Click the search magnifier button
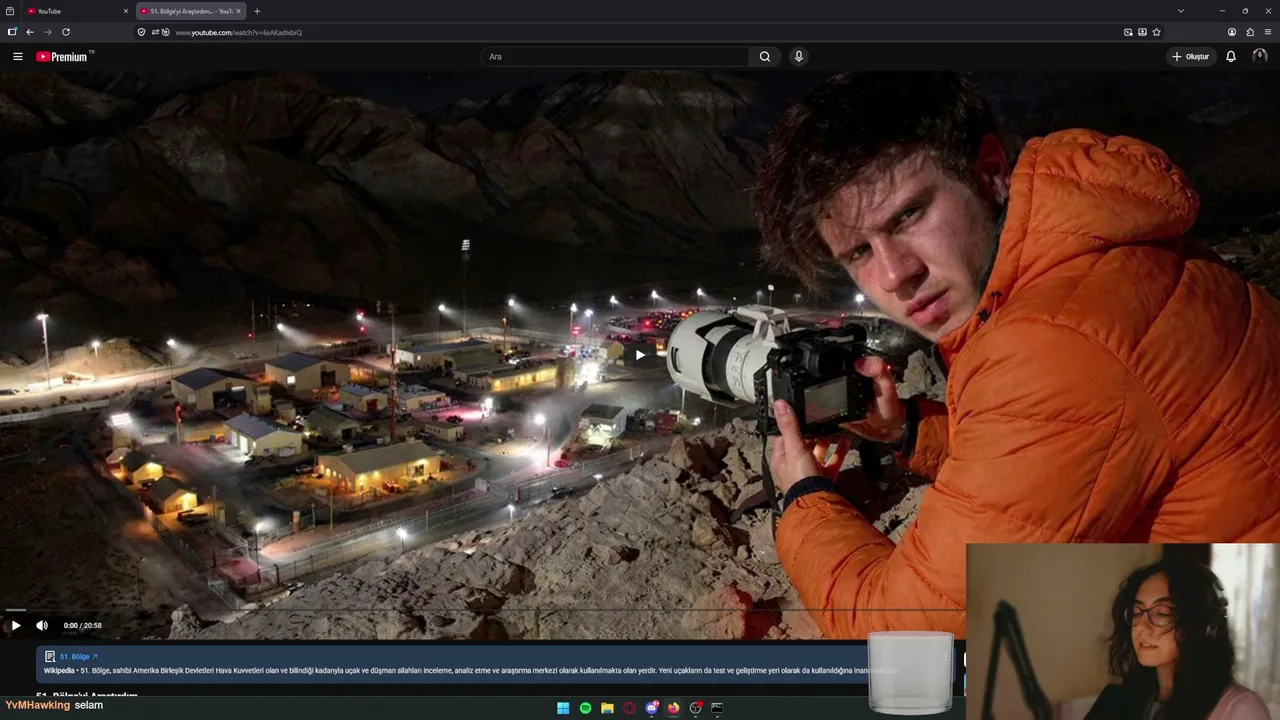Image resolution: width=1280 pixels, height=720 pixels. pyautogui.click(x=765, y=57)
